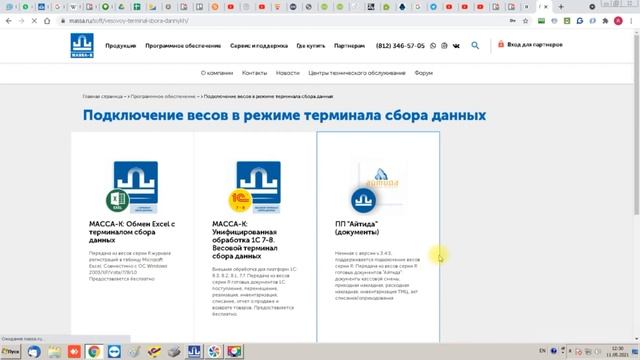Open the Контакты link
The image size is (640, 360).
coord(254,73)
